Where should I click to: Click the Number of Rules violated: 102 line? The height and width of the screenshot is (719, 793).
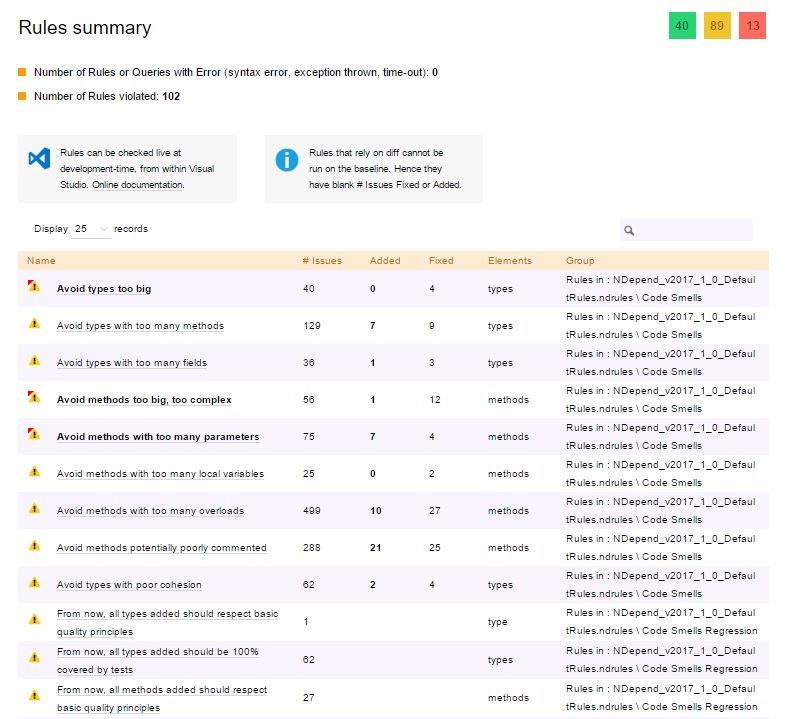tap(107, 96)
